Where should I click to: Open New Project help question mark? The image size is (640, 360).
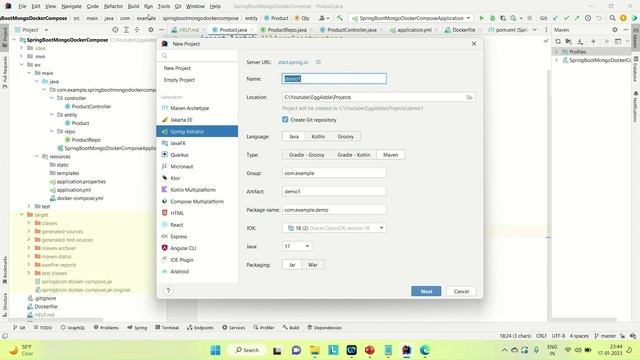pyautogui.click(x=168, y=291)
